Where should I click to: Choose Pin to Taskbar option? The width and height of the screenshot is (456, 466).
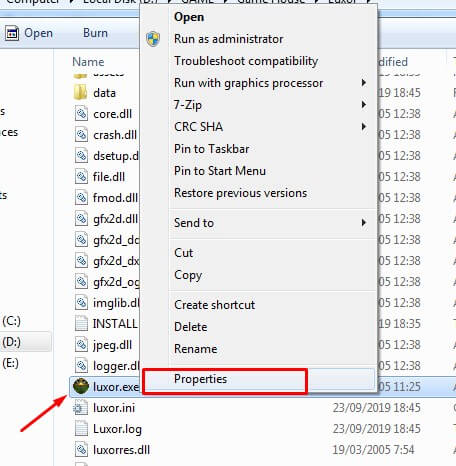tap(211, 149)
